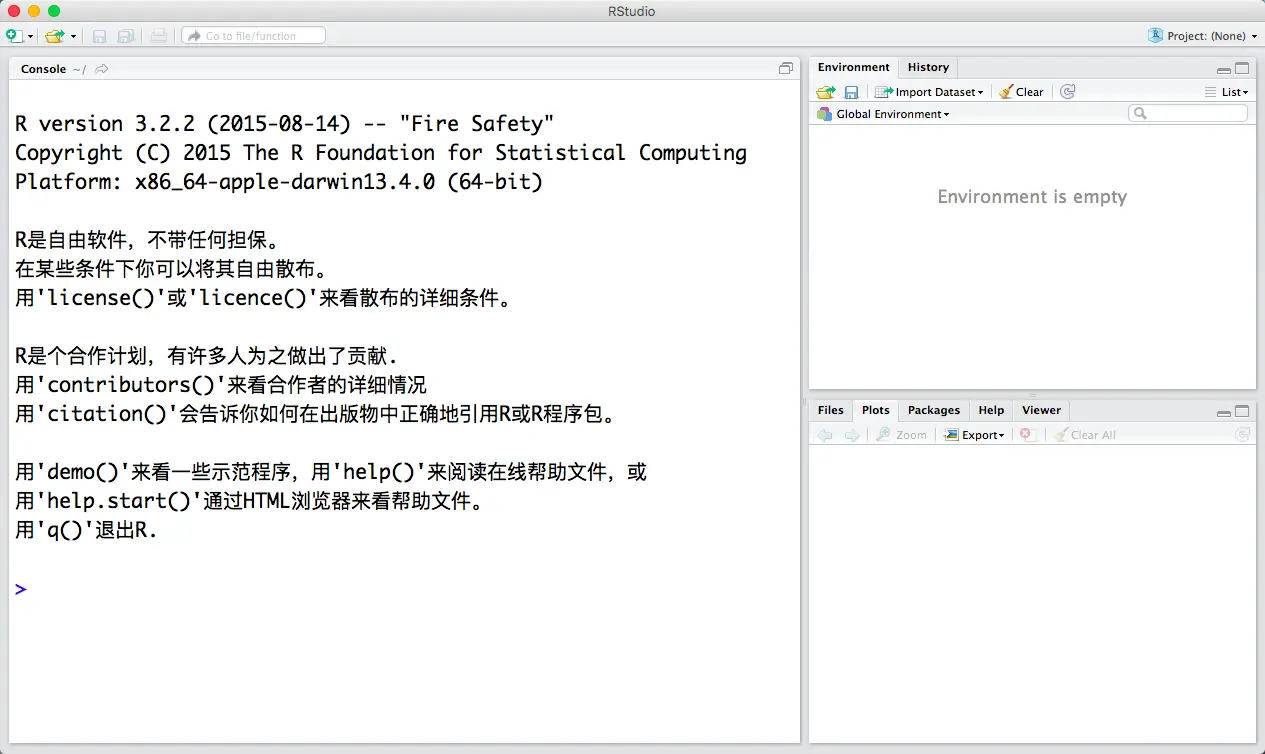Click the Print icon in main toolbar
The height and width of the screenshot is (754, 1265).
click(x=158, y=36)
